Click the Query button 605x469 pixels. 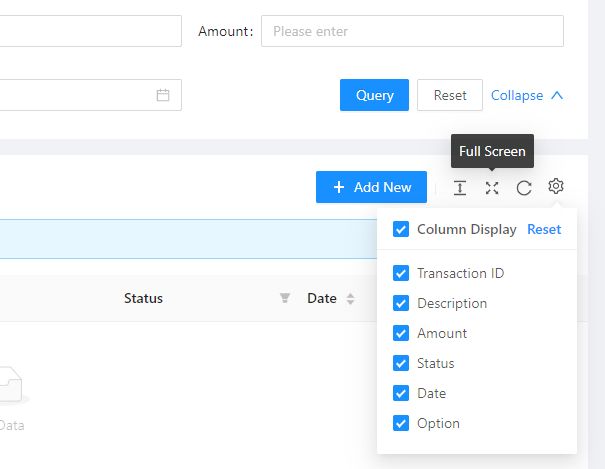[374, 95]
